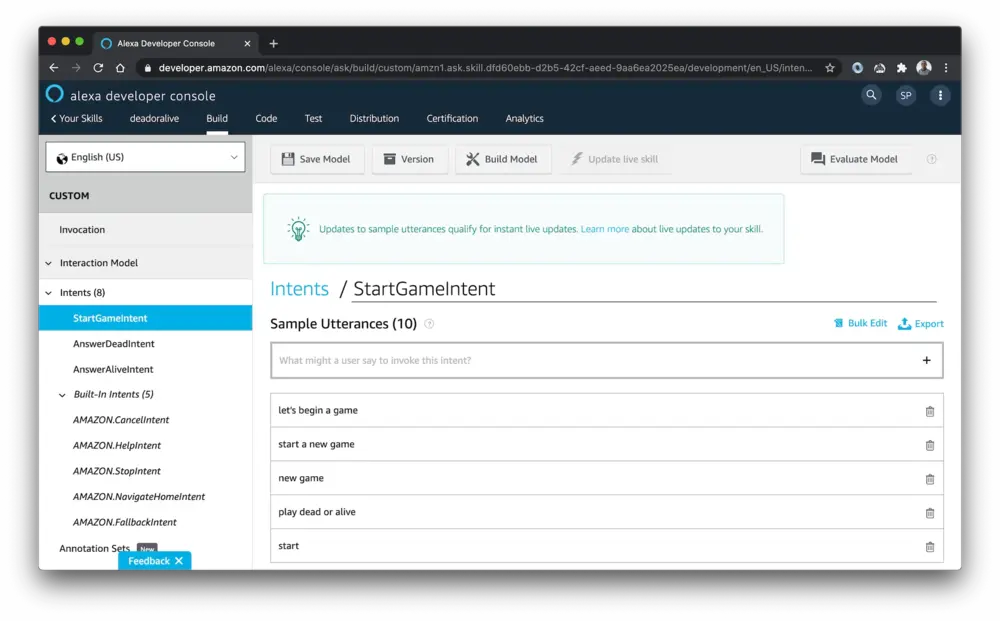Select AnswerDeadIntent in the sidebar
Screen dimensions: 1000x621
pos(114,344)
